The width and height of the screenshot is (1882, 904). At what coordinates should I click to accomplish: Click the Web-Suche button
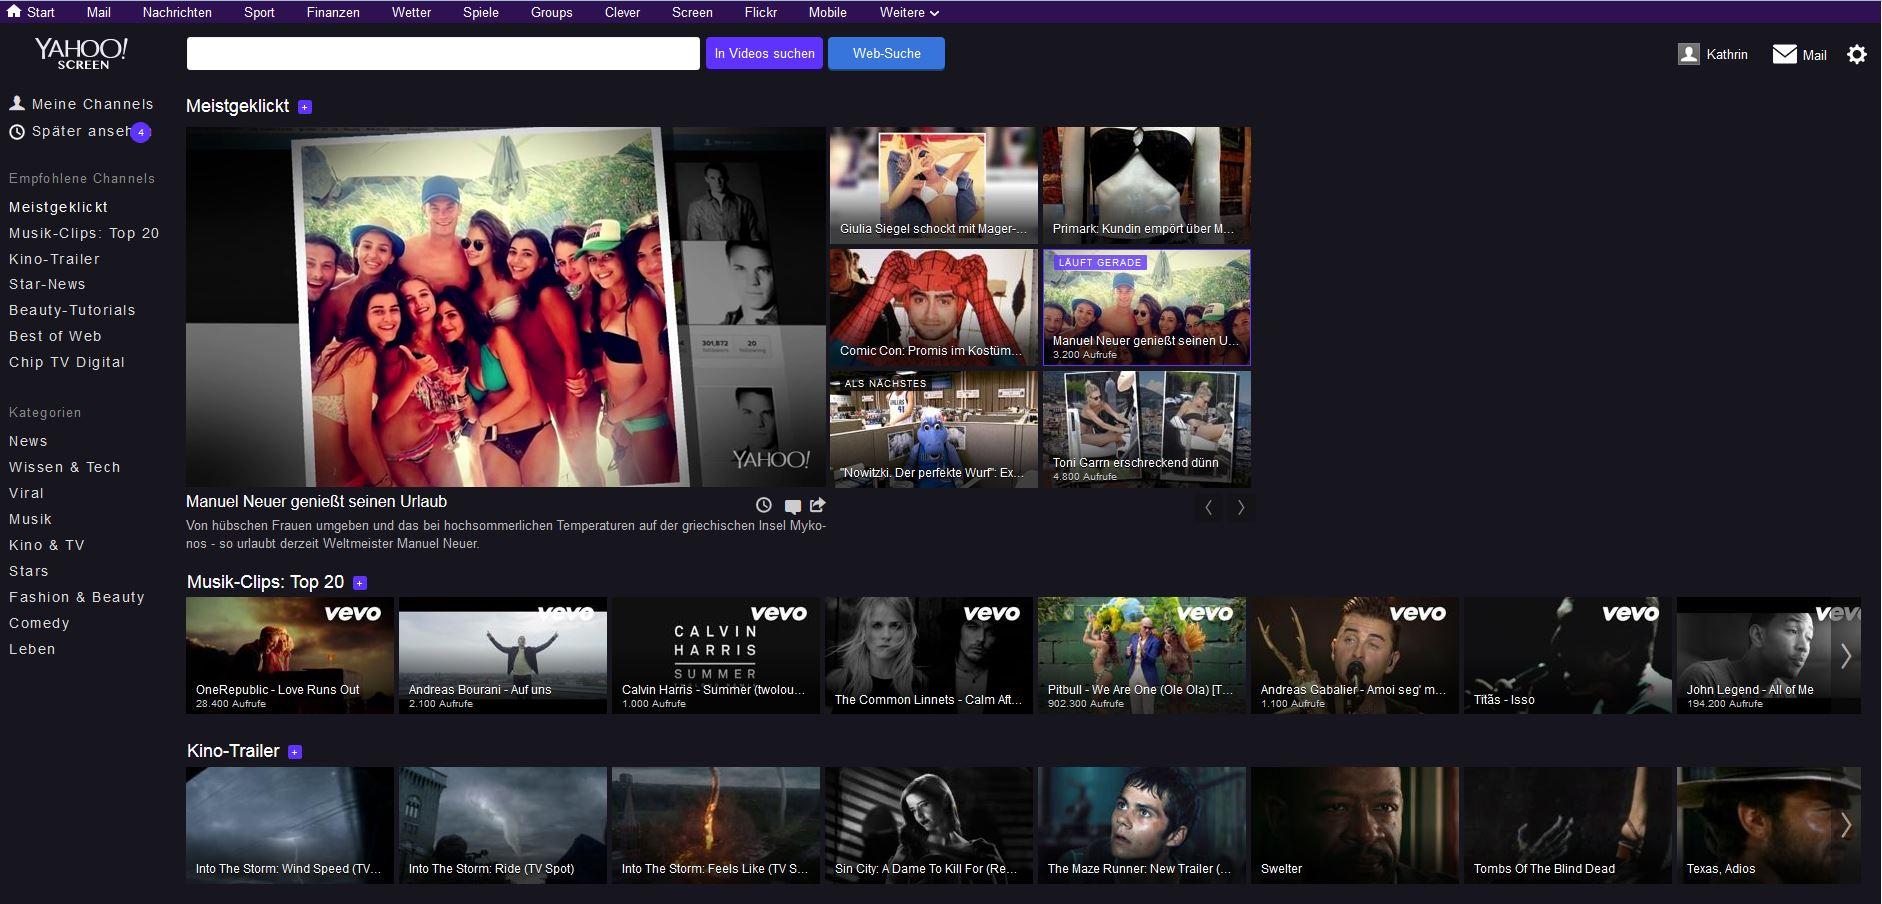pyautogui.click(x=887, y=54)
